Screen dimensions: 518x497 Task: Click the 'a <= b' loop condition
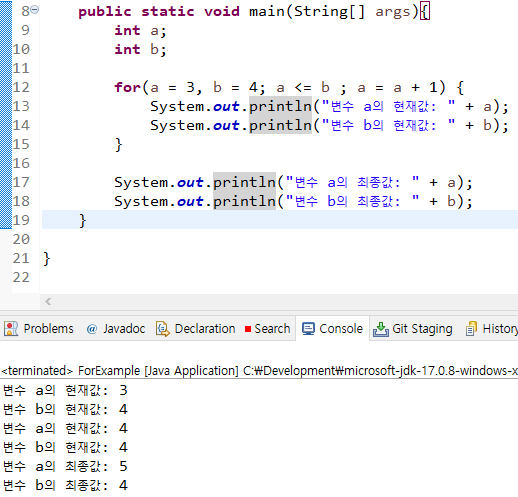click(x=303, y=87)
